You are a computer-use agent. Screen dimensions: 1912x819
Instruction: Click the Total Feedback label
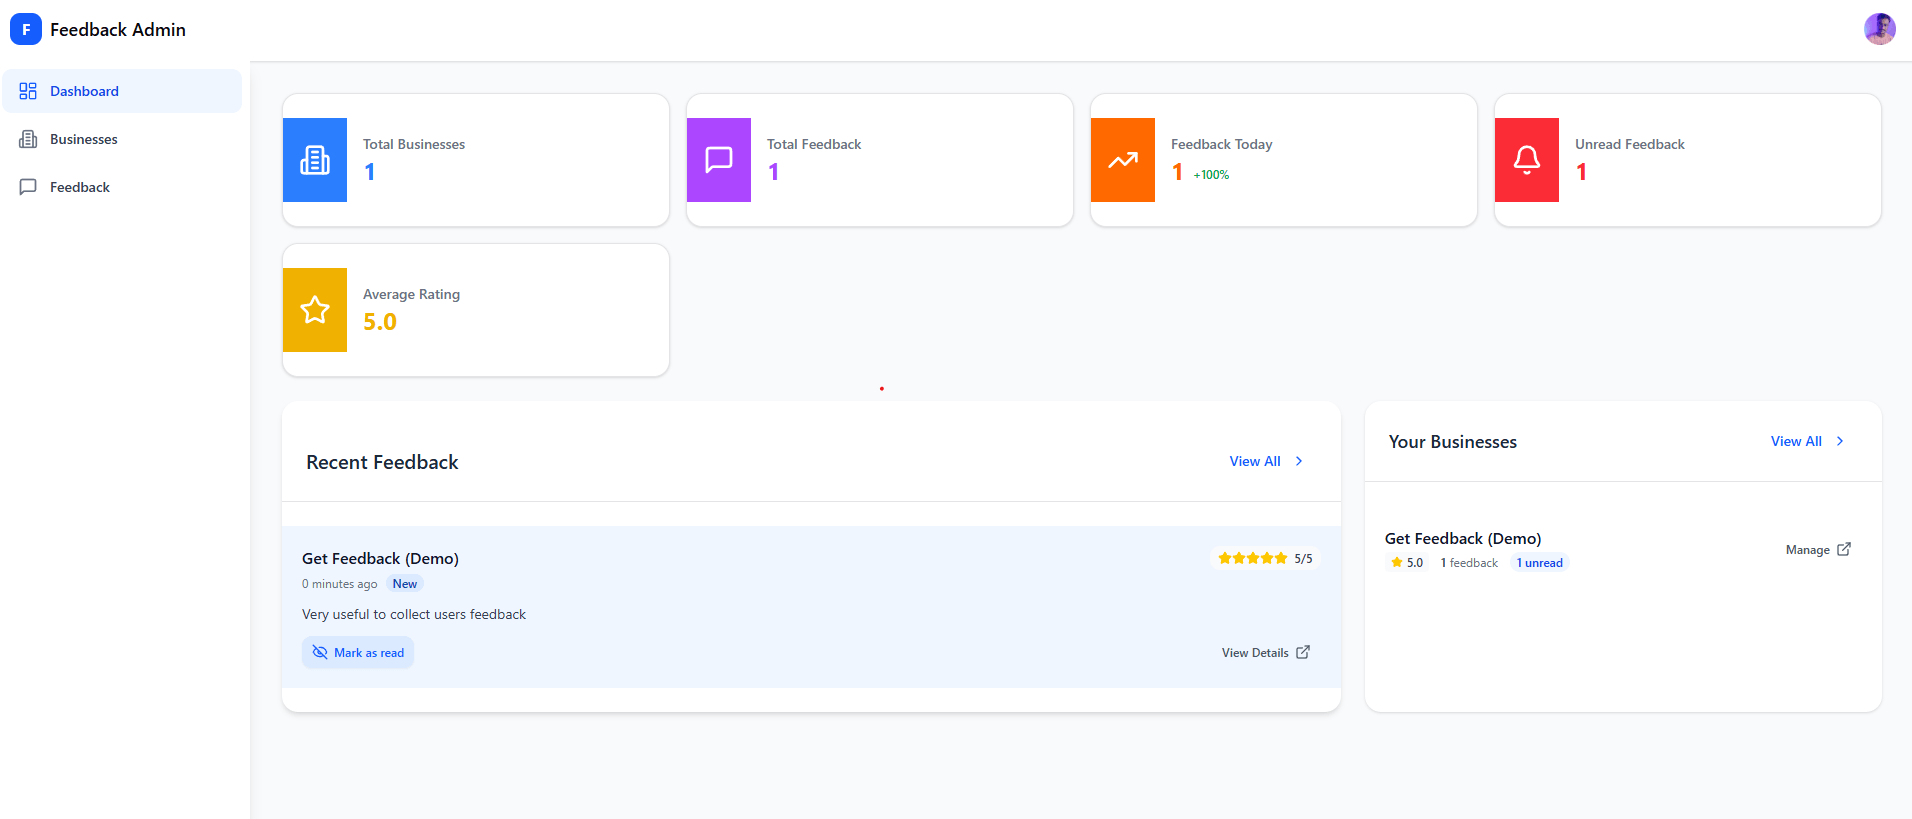[x=814, y=144]
